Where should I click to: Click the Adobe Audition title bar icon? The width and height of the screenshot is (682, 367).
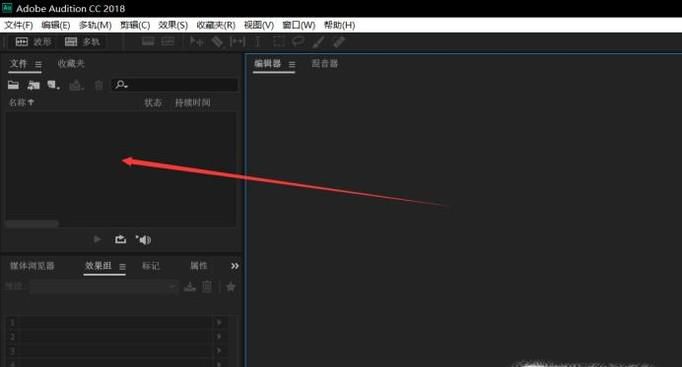click(x=7, y=7)
